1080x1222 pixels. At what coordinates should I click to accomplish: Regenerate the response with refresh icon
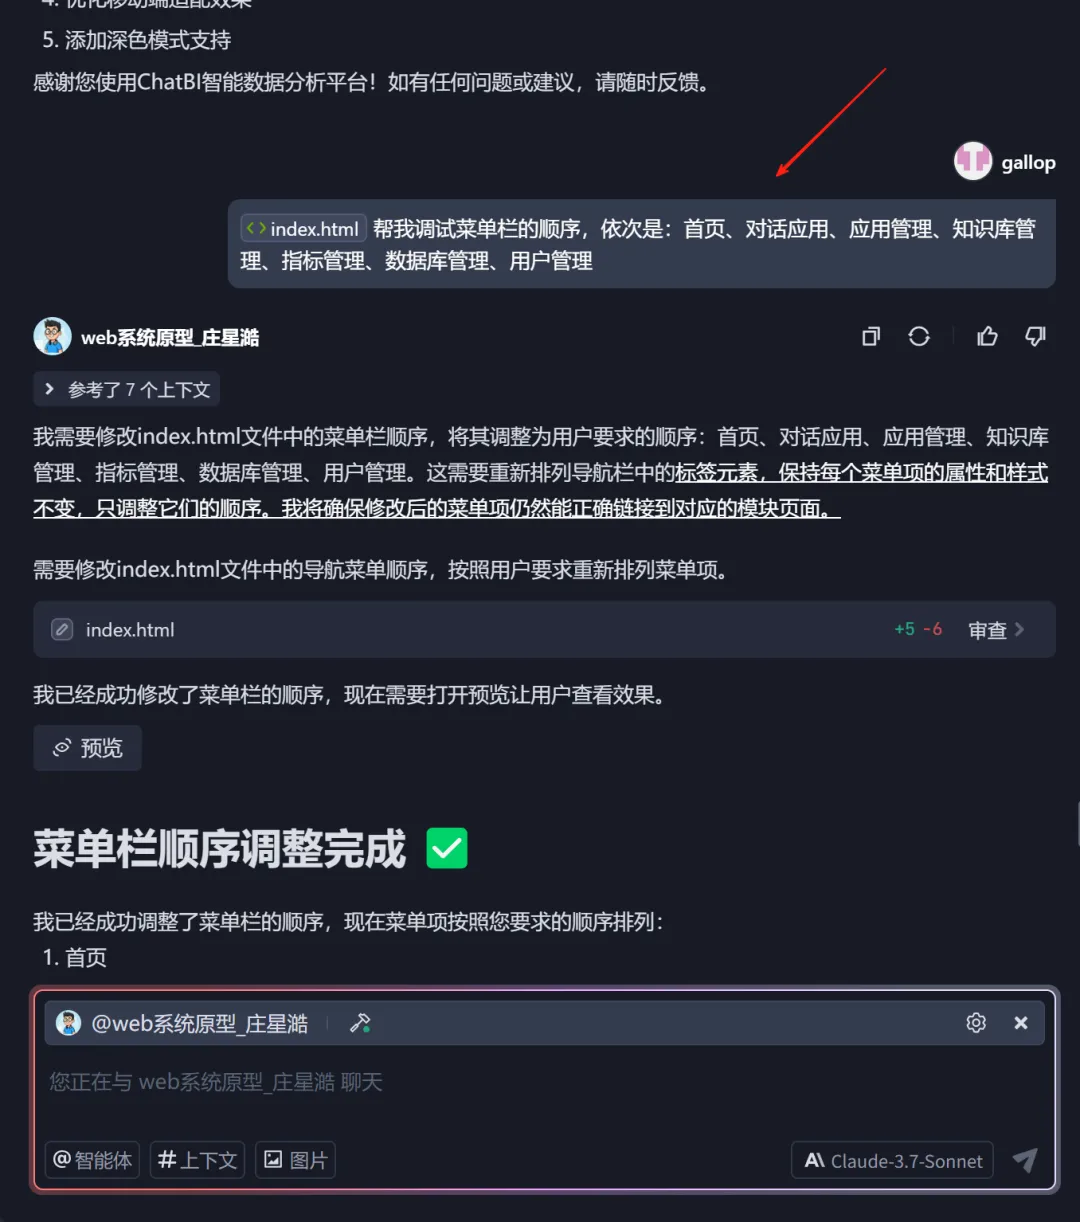(x=919, y=337)
